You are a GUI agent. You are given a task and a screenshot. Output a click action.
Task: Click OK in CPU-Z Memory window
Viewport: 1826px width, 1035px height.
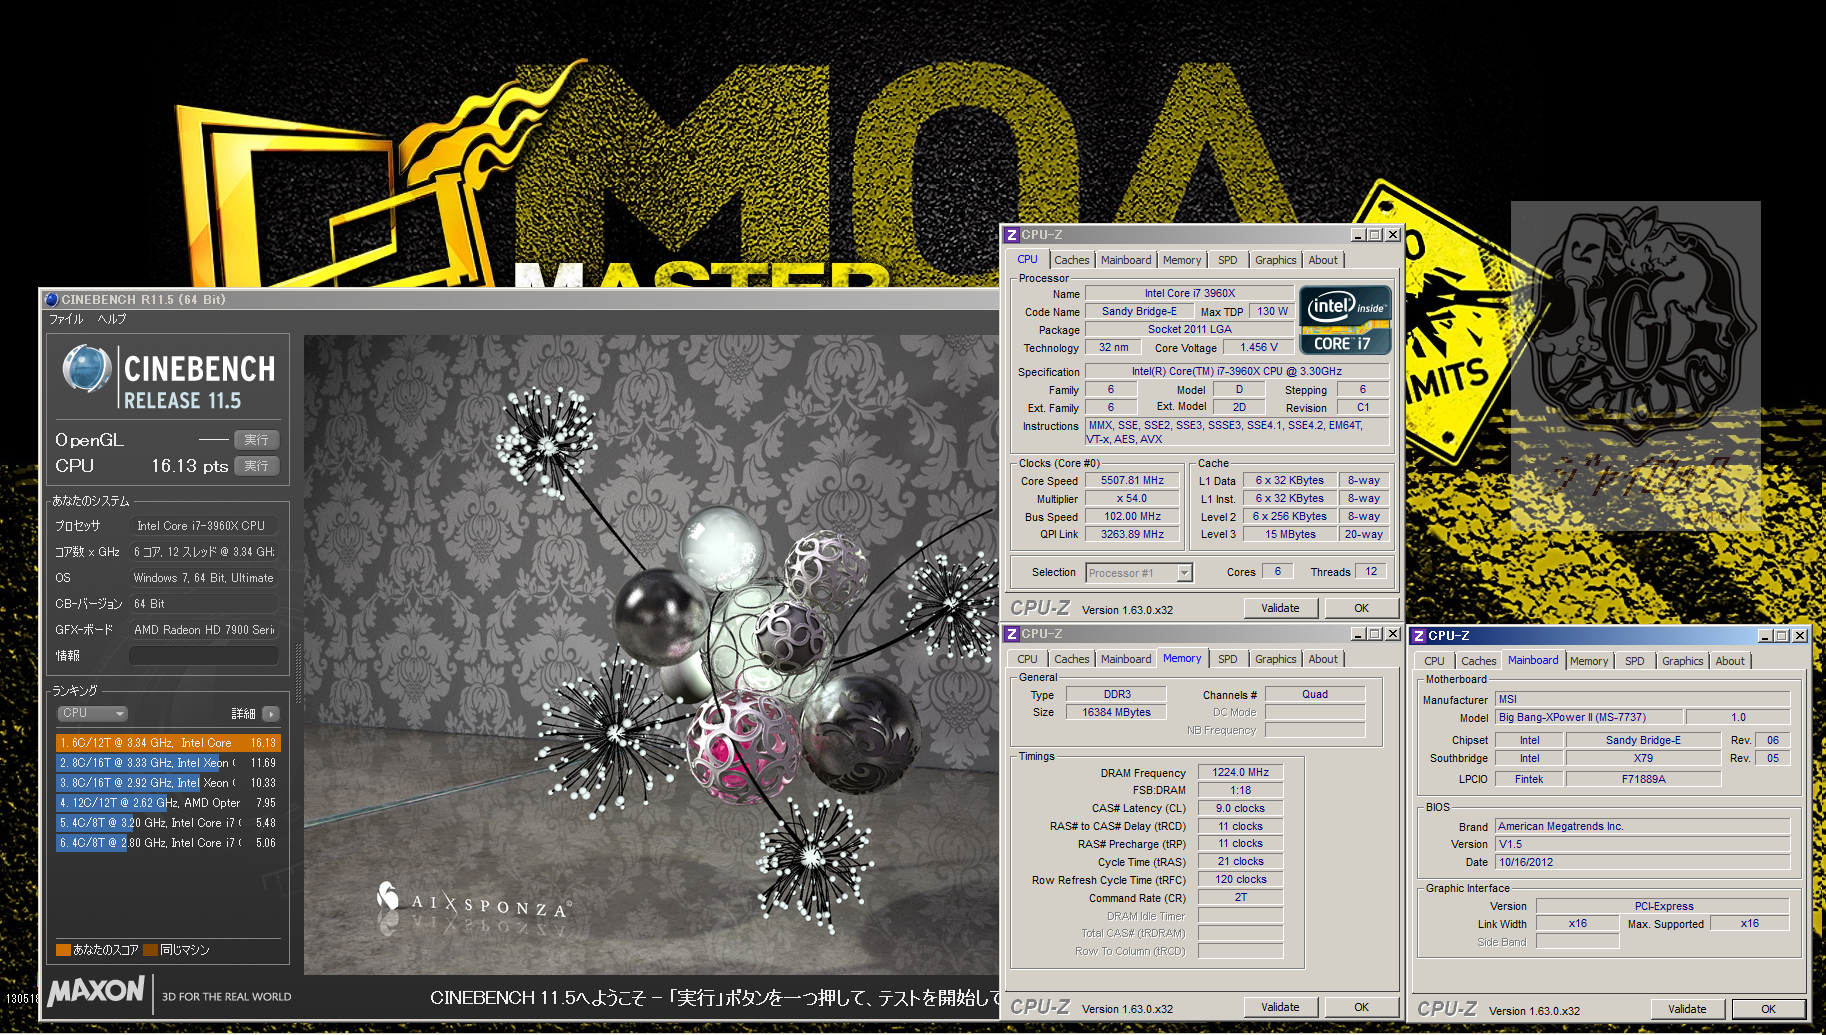pos(1361,1007)
